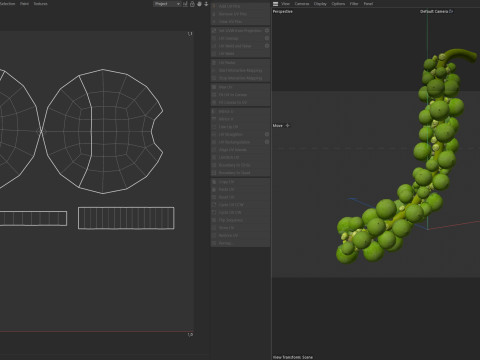
Task: Select the Line Up UV command
Action: point(240,127)
